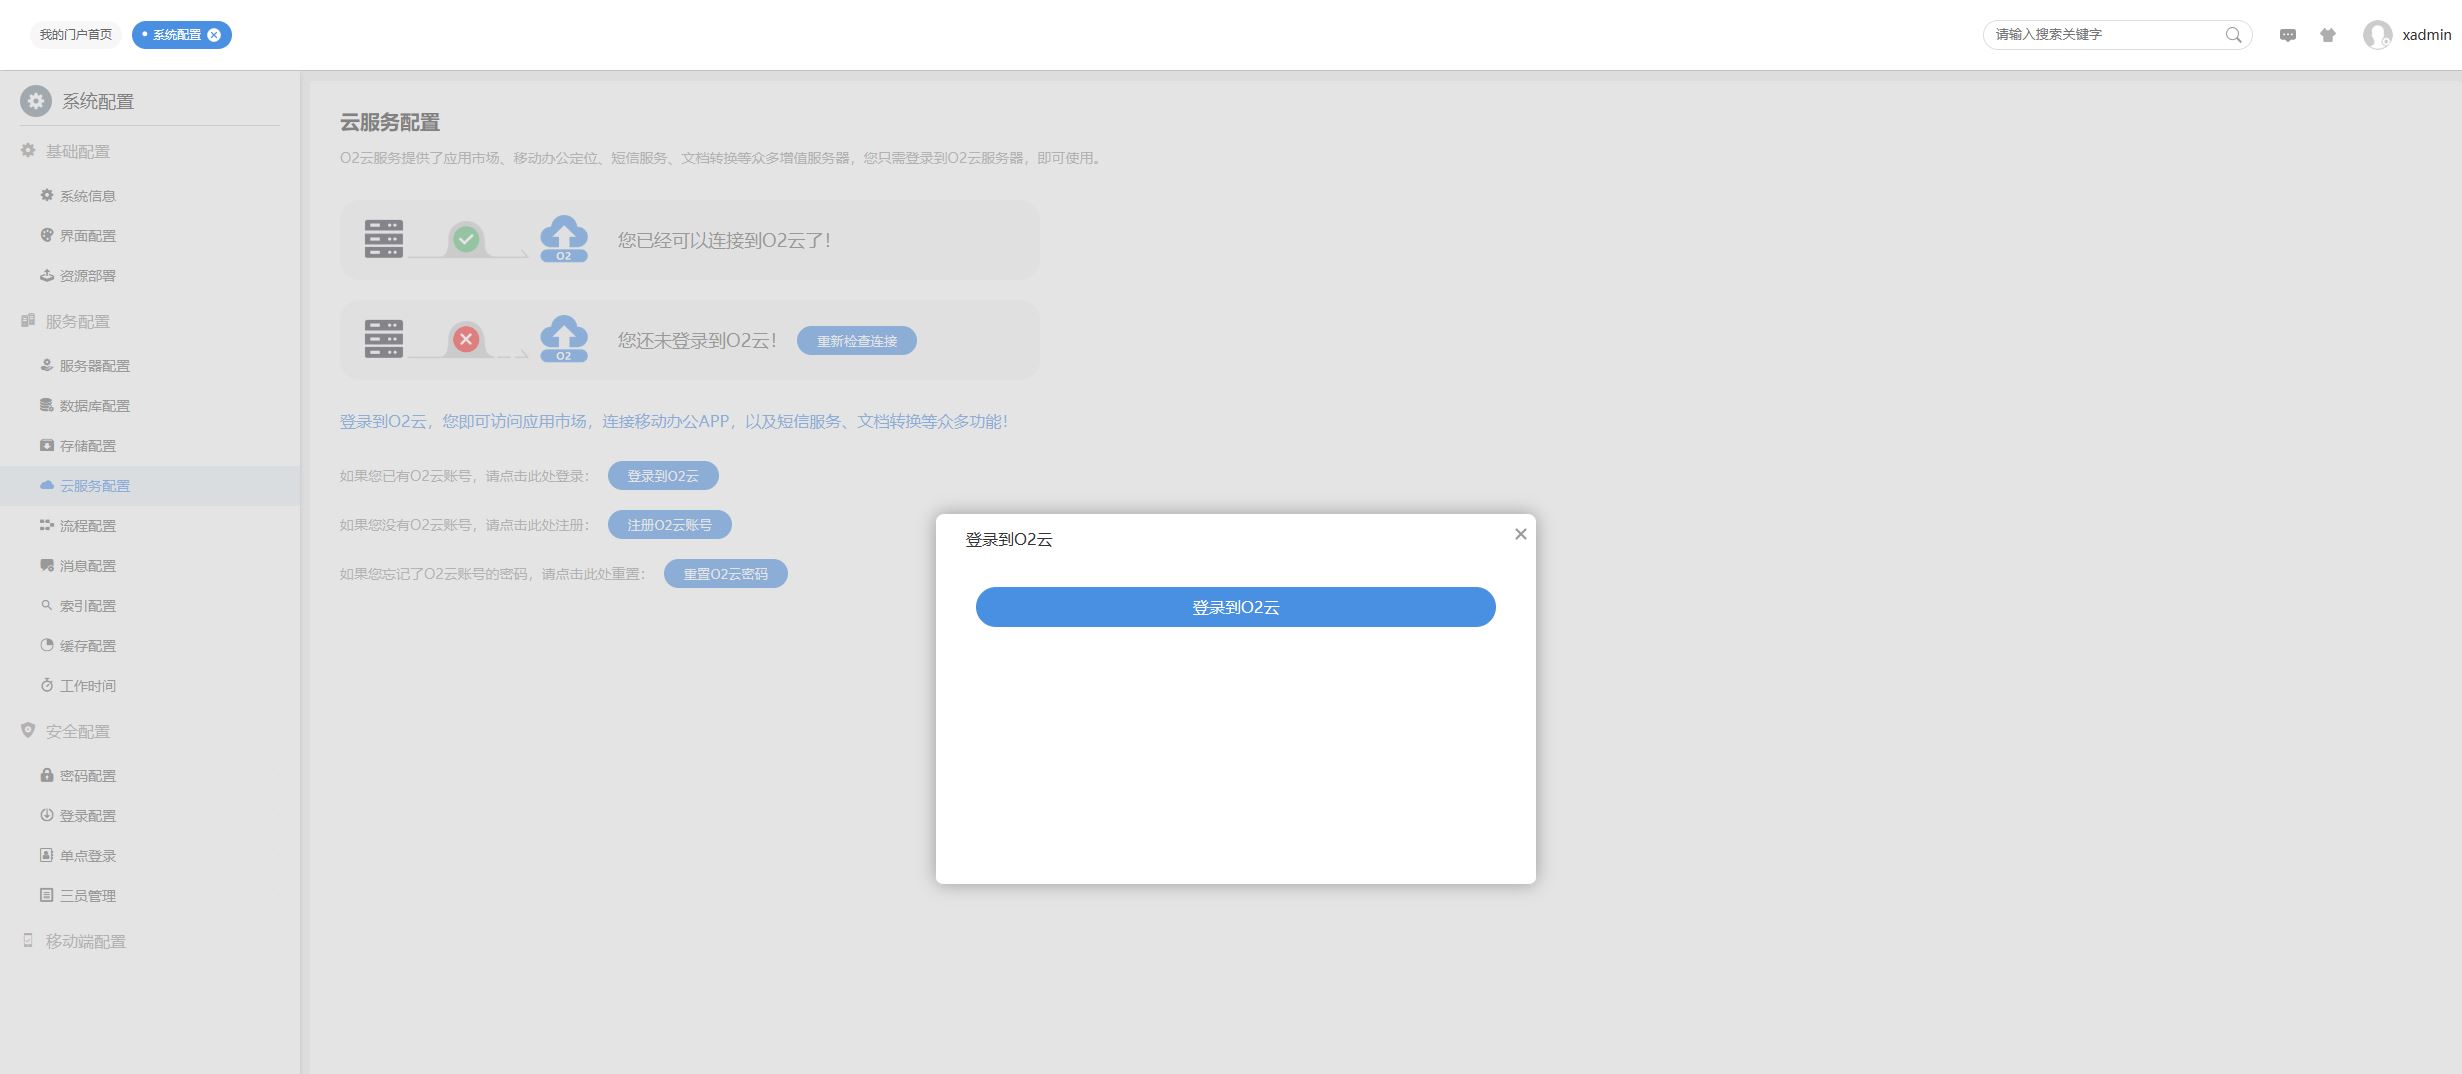Open 三员管理 in the sidebar
The image size is (2462, 1074).
click(150, 896)
